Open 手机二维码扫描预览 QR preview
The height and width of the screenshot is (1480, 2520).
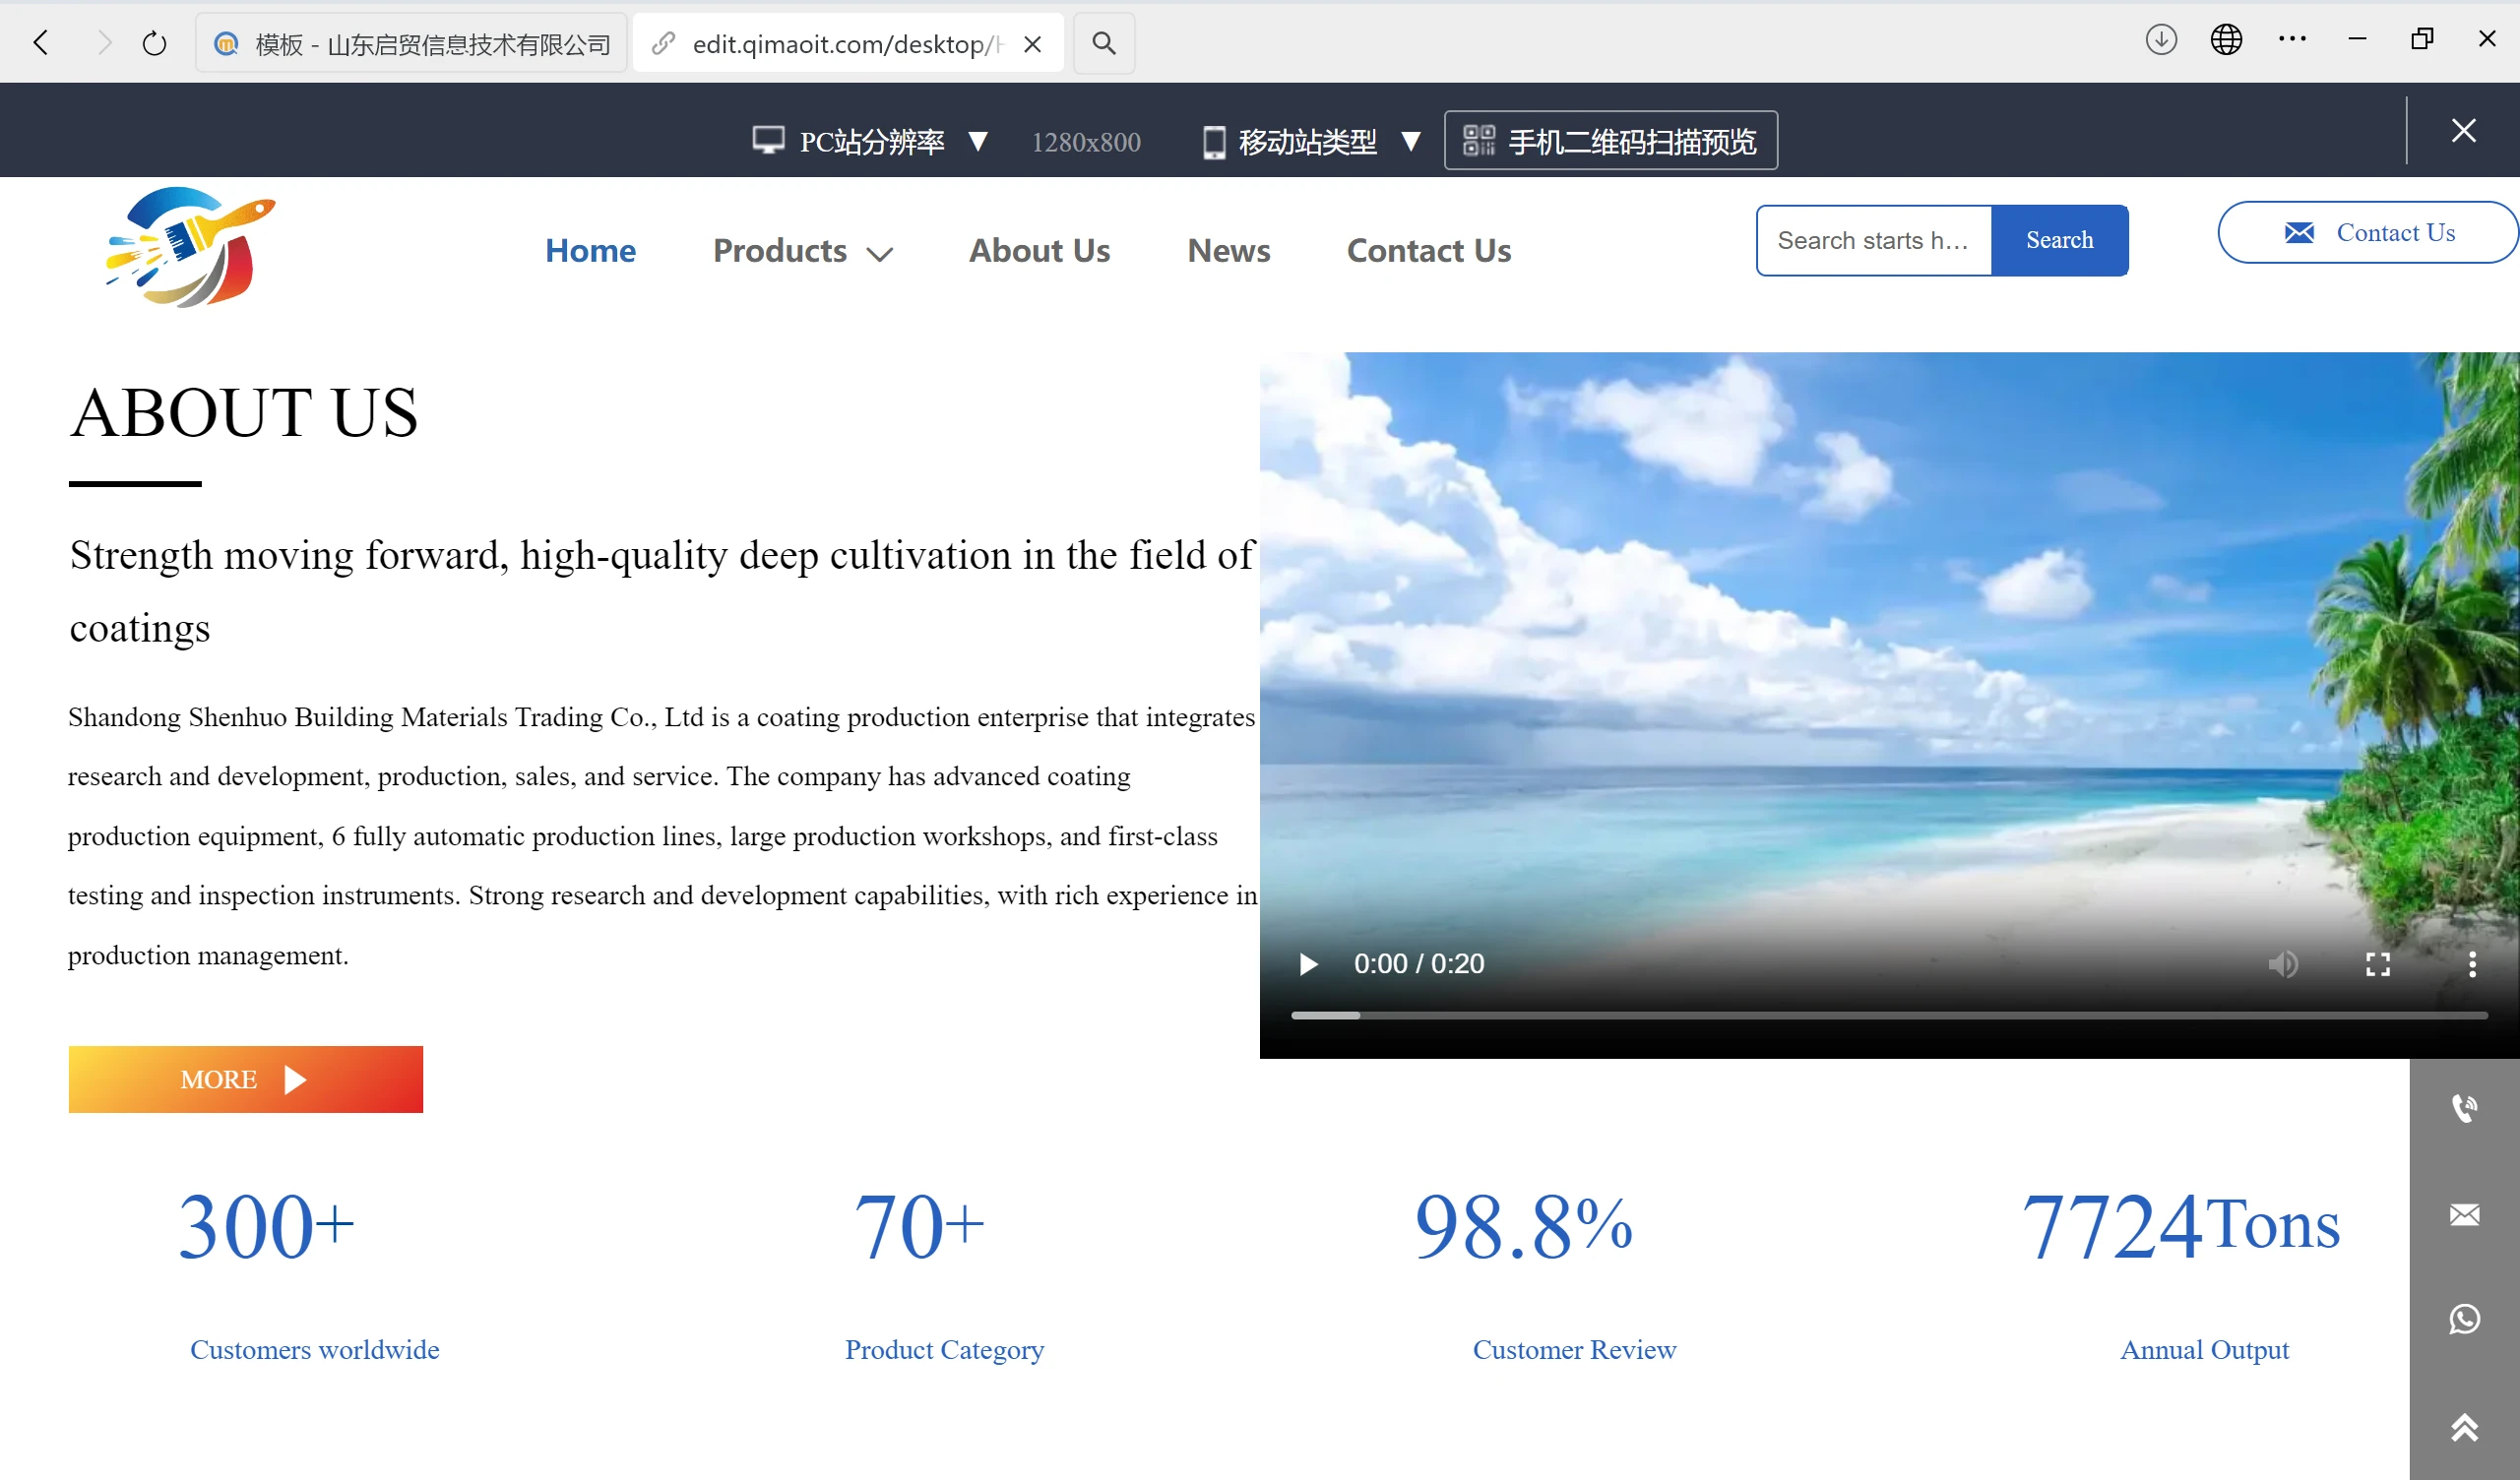click(1610, 140)
